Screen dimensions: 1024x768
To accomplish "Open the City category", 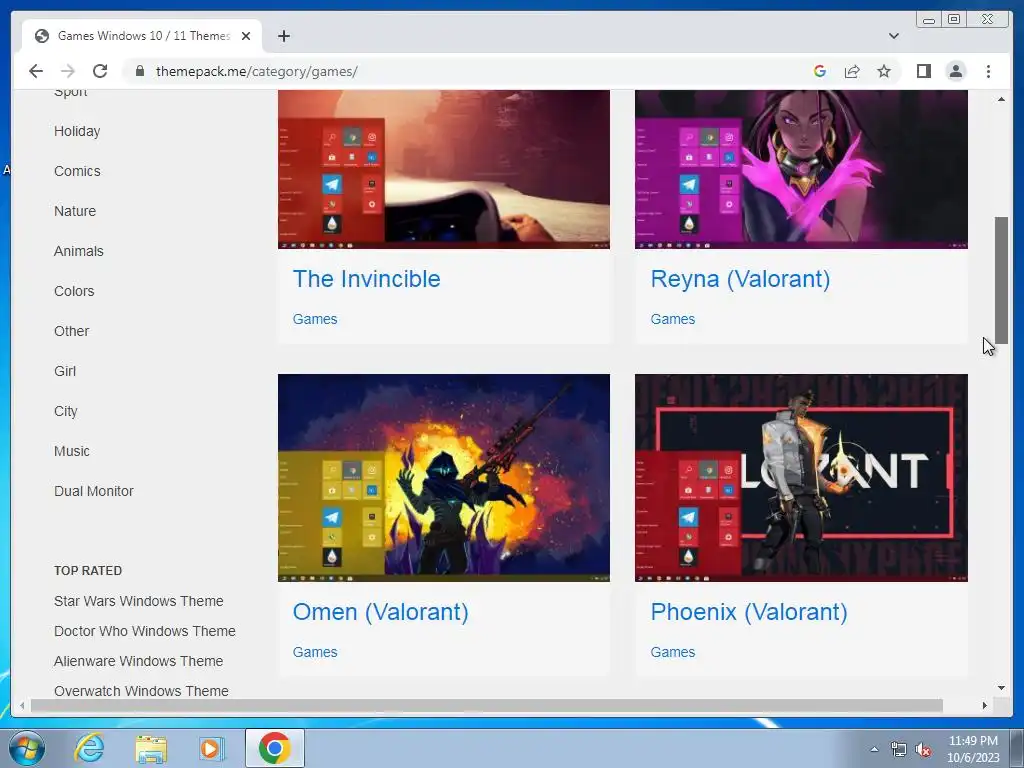I will (x=65, y=411).
